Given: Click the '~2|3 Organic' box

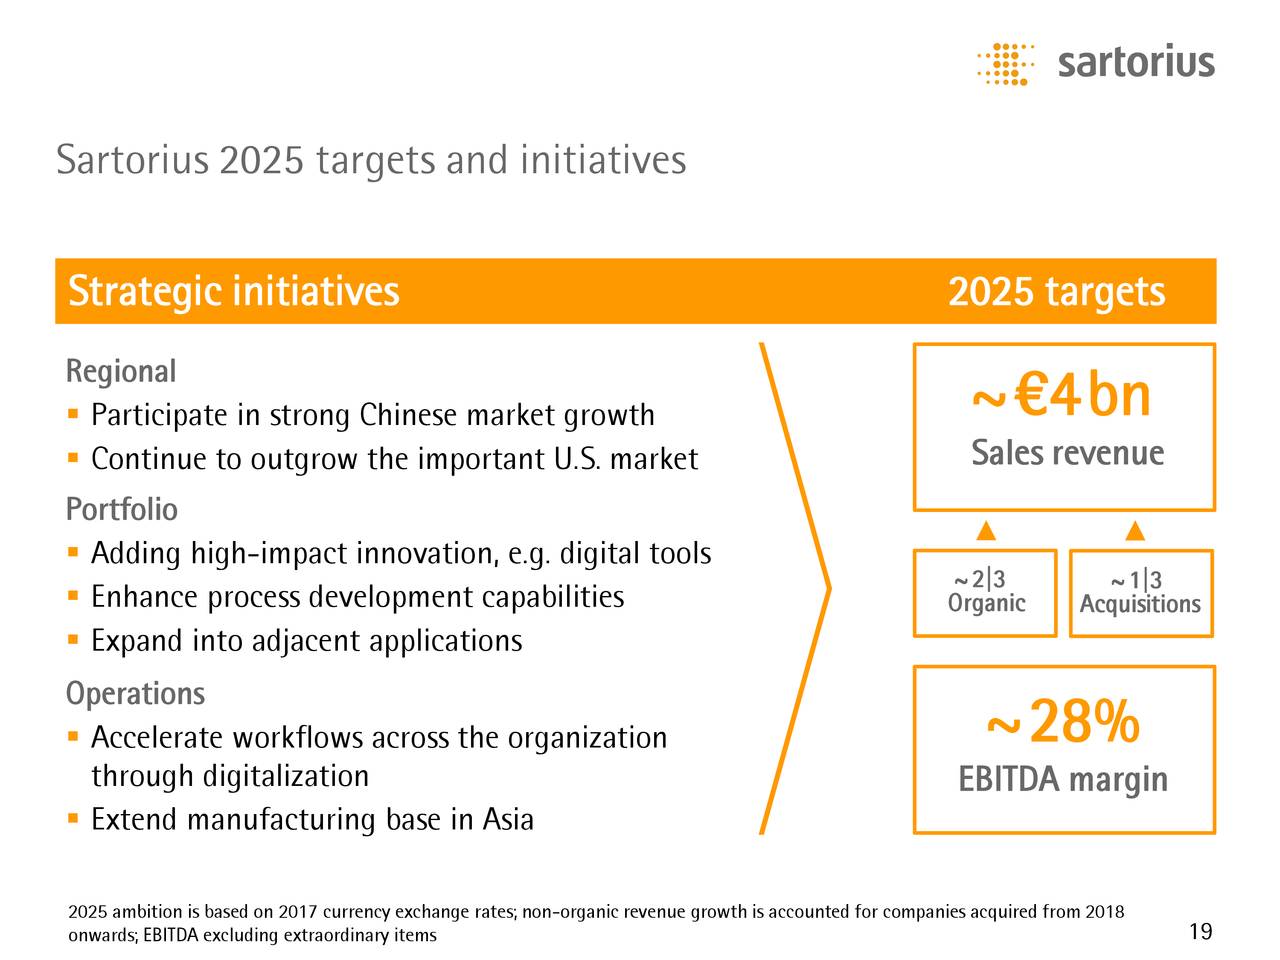Looking at the screenshot, I should pyautogui.click(x=985, y=593).
